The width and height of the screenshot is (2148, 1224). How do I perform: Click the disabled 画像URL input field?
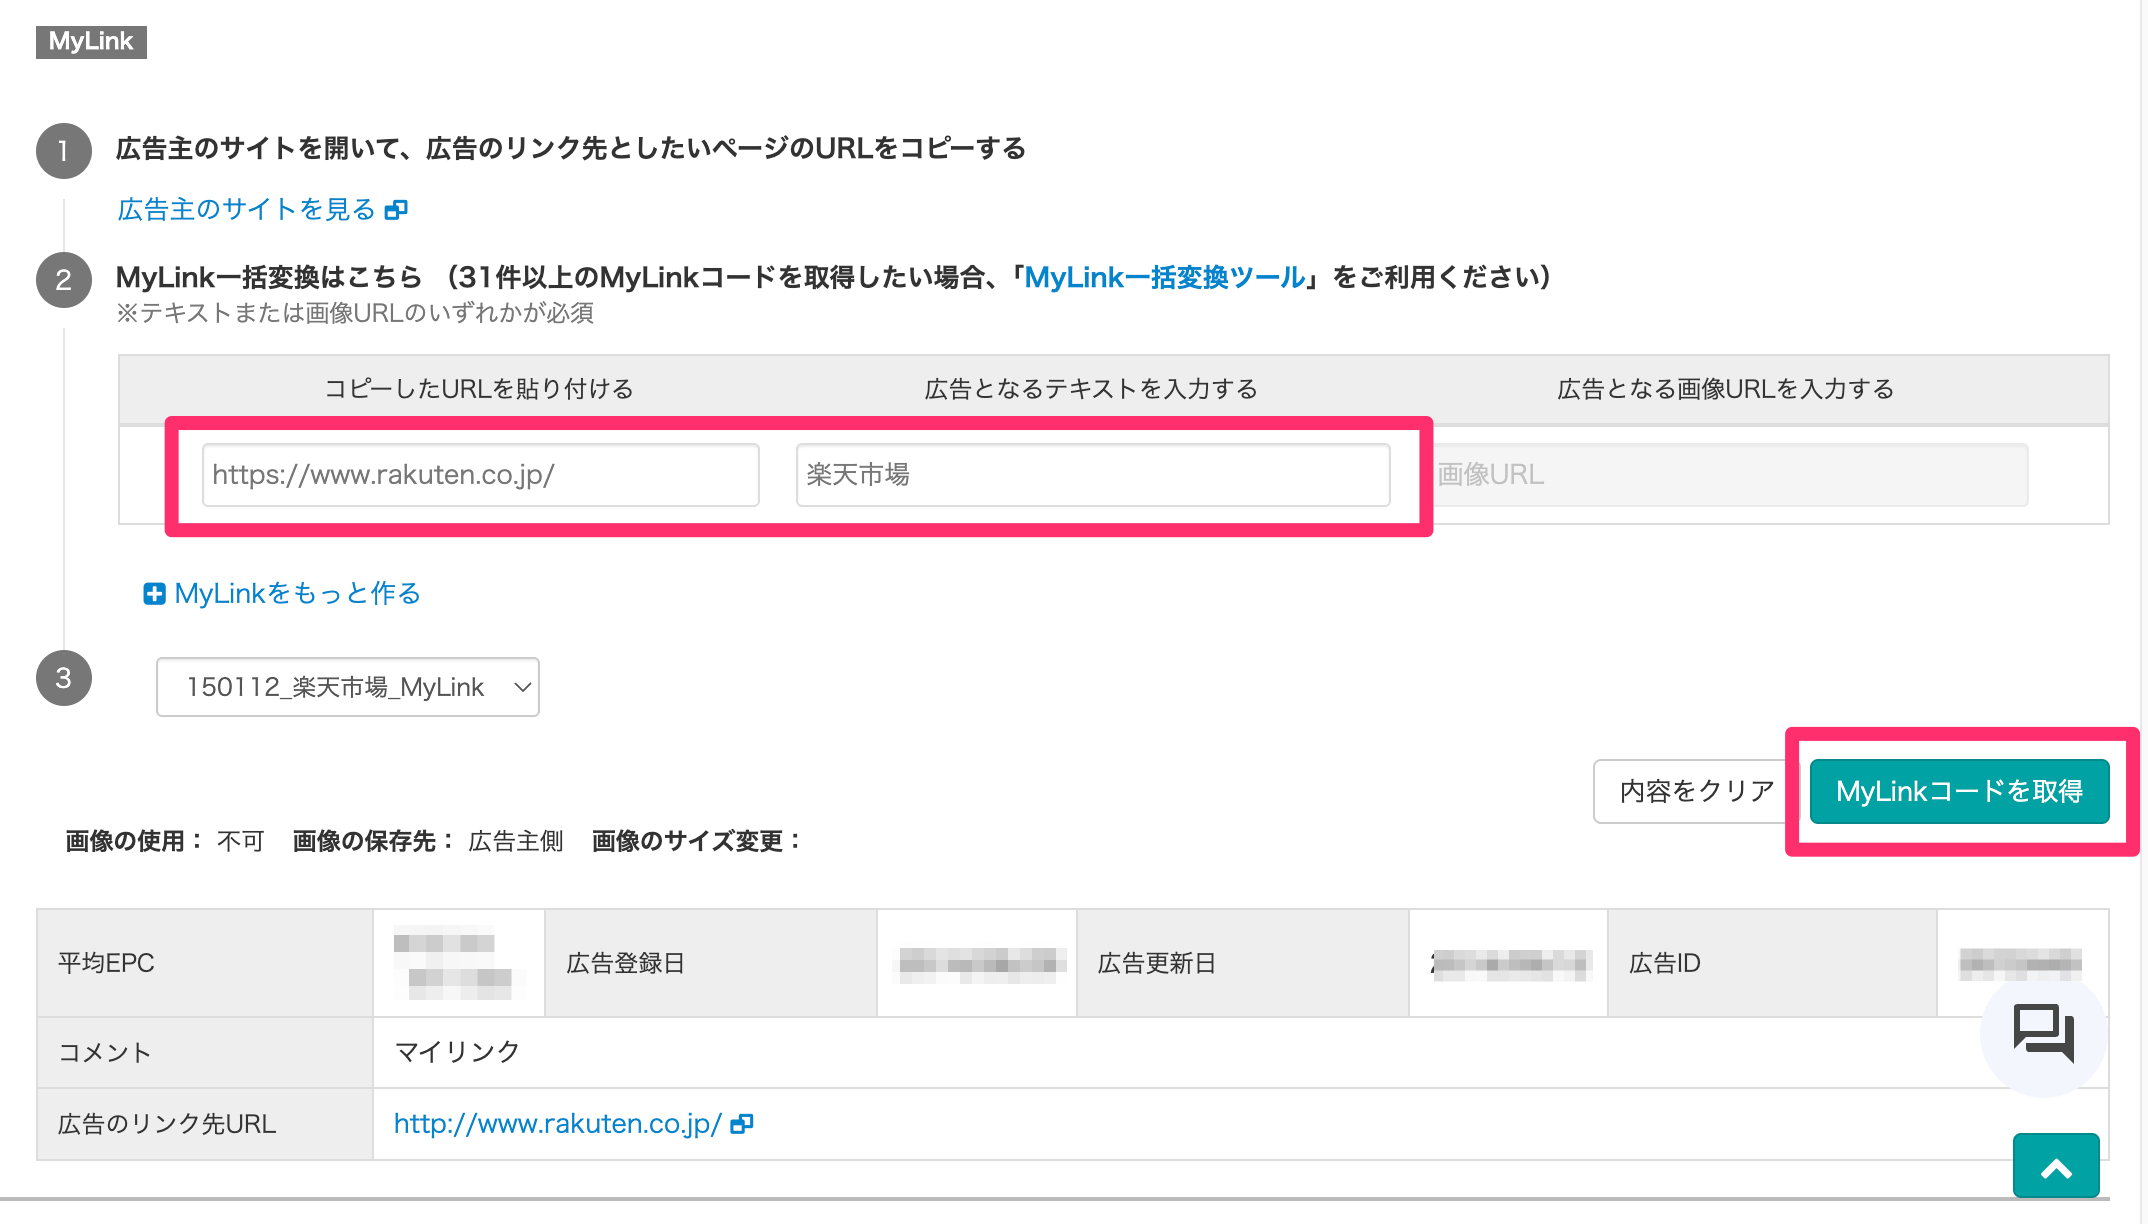1730,475
